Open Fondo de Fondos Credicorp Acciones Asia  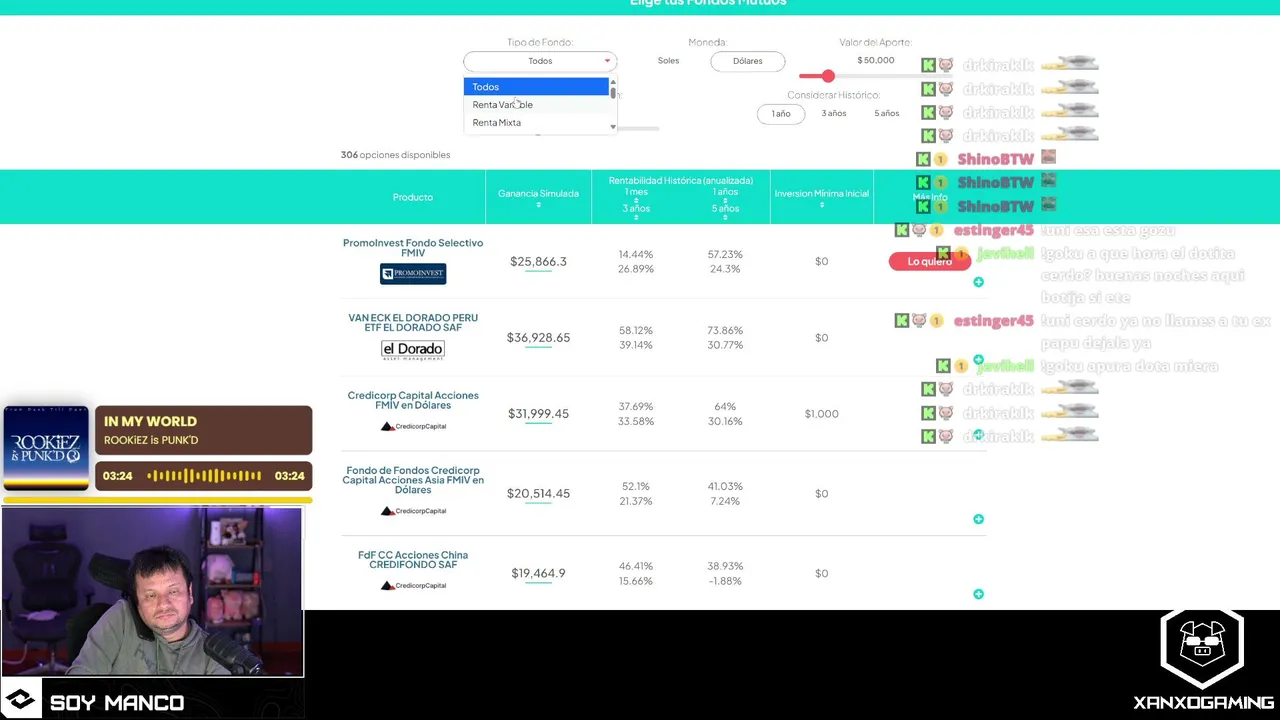(413, 480)
